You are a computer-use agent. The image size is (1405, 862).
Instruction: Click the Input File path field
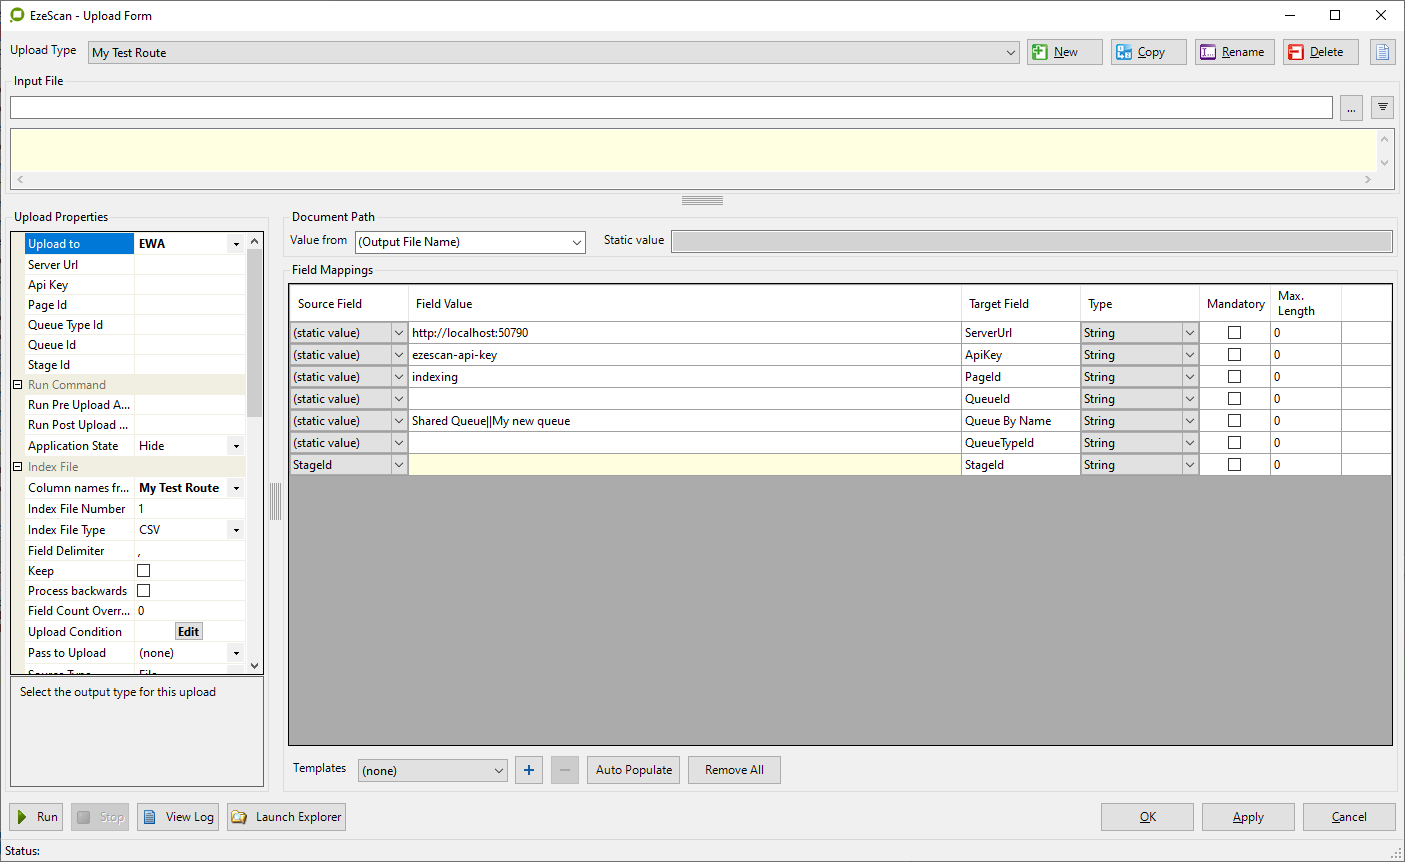670,108
